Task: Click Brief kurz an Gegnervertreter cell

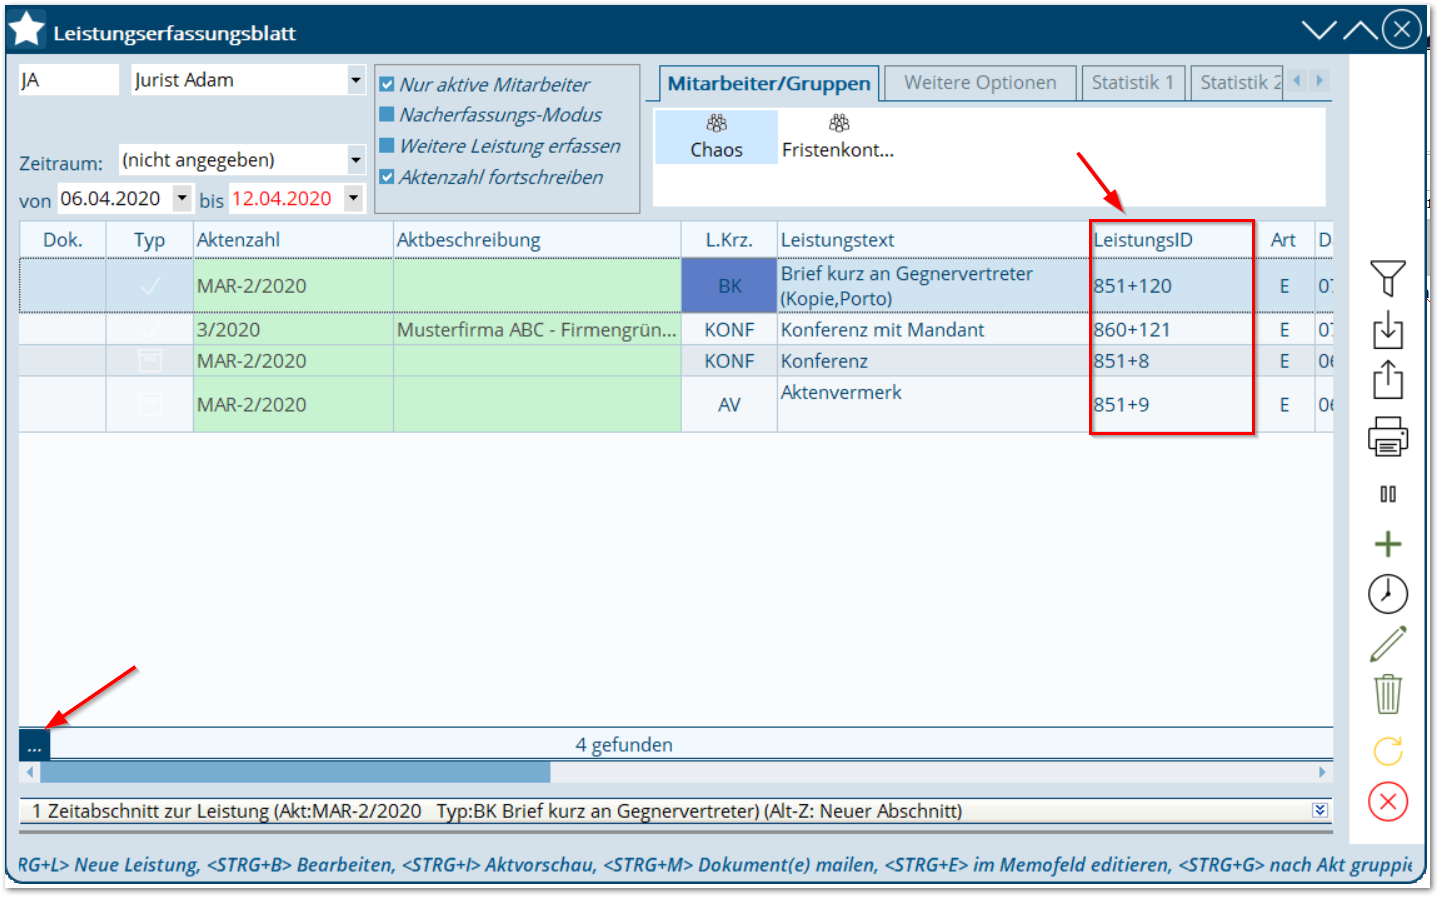Action: [933, 286]
